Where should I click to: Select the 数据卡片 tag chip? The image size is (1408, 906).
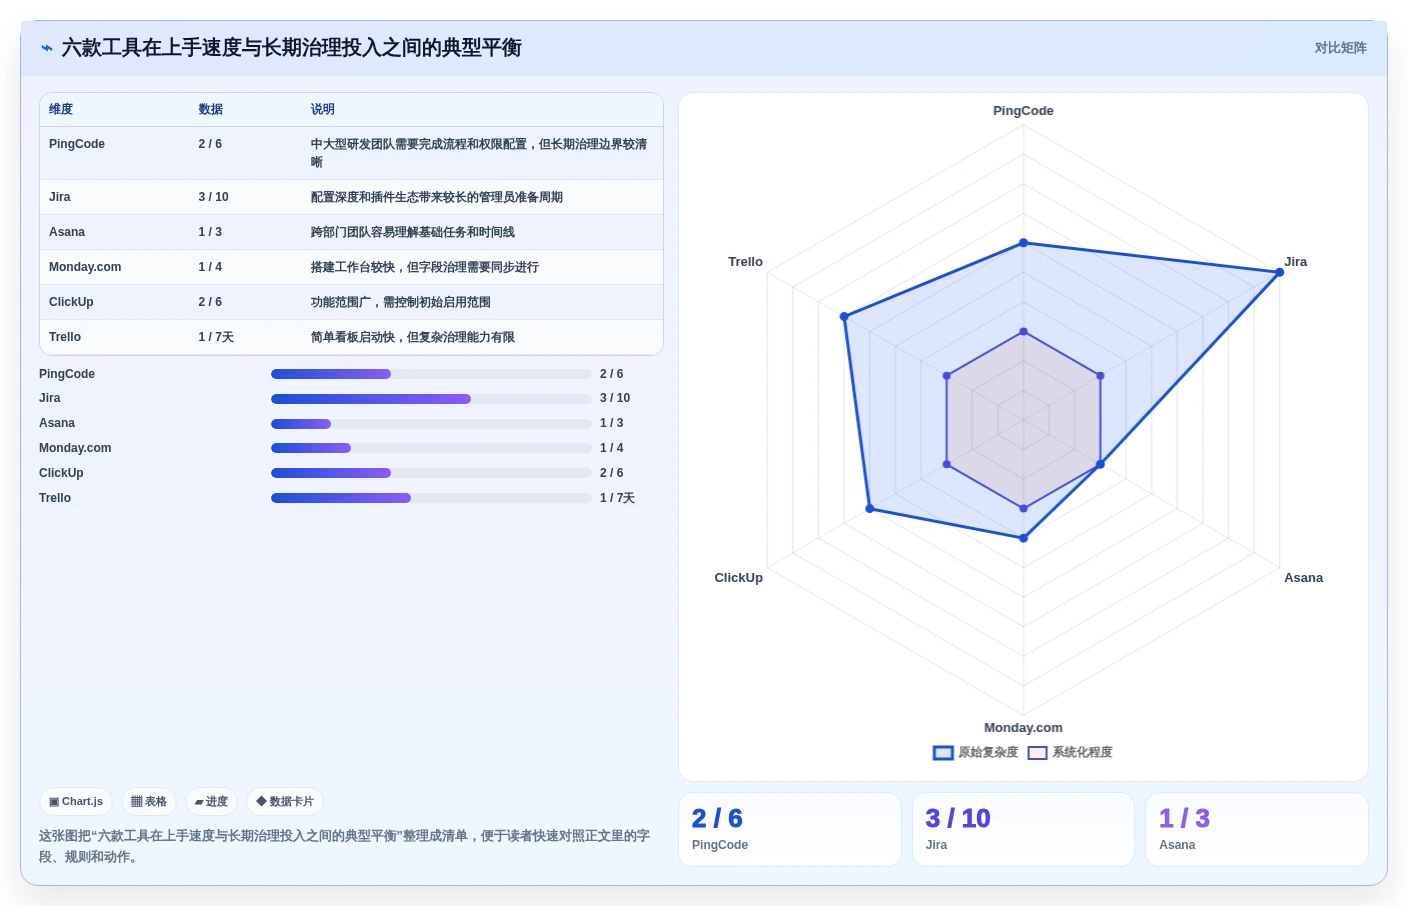pyautogui.click(x=285, y=802)
